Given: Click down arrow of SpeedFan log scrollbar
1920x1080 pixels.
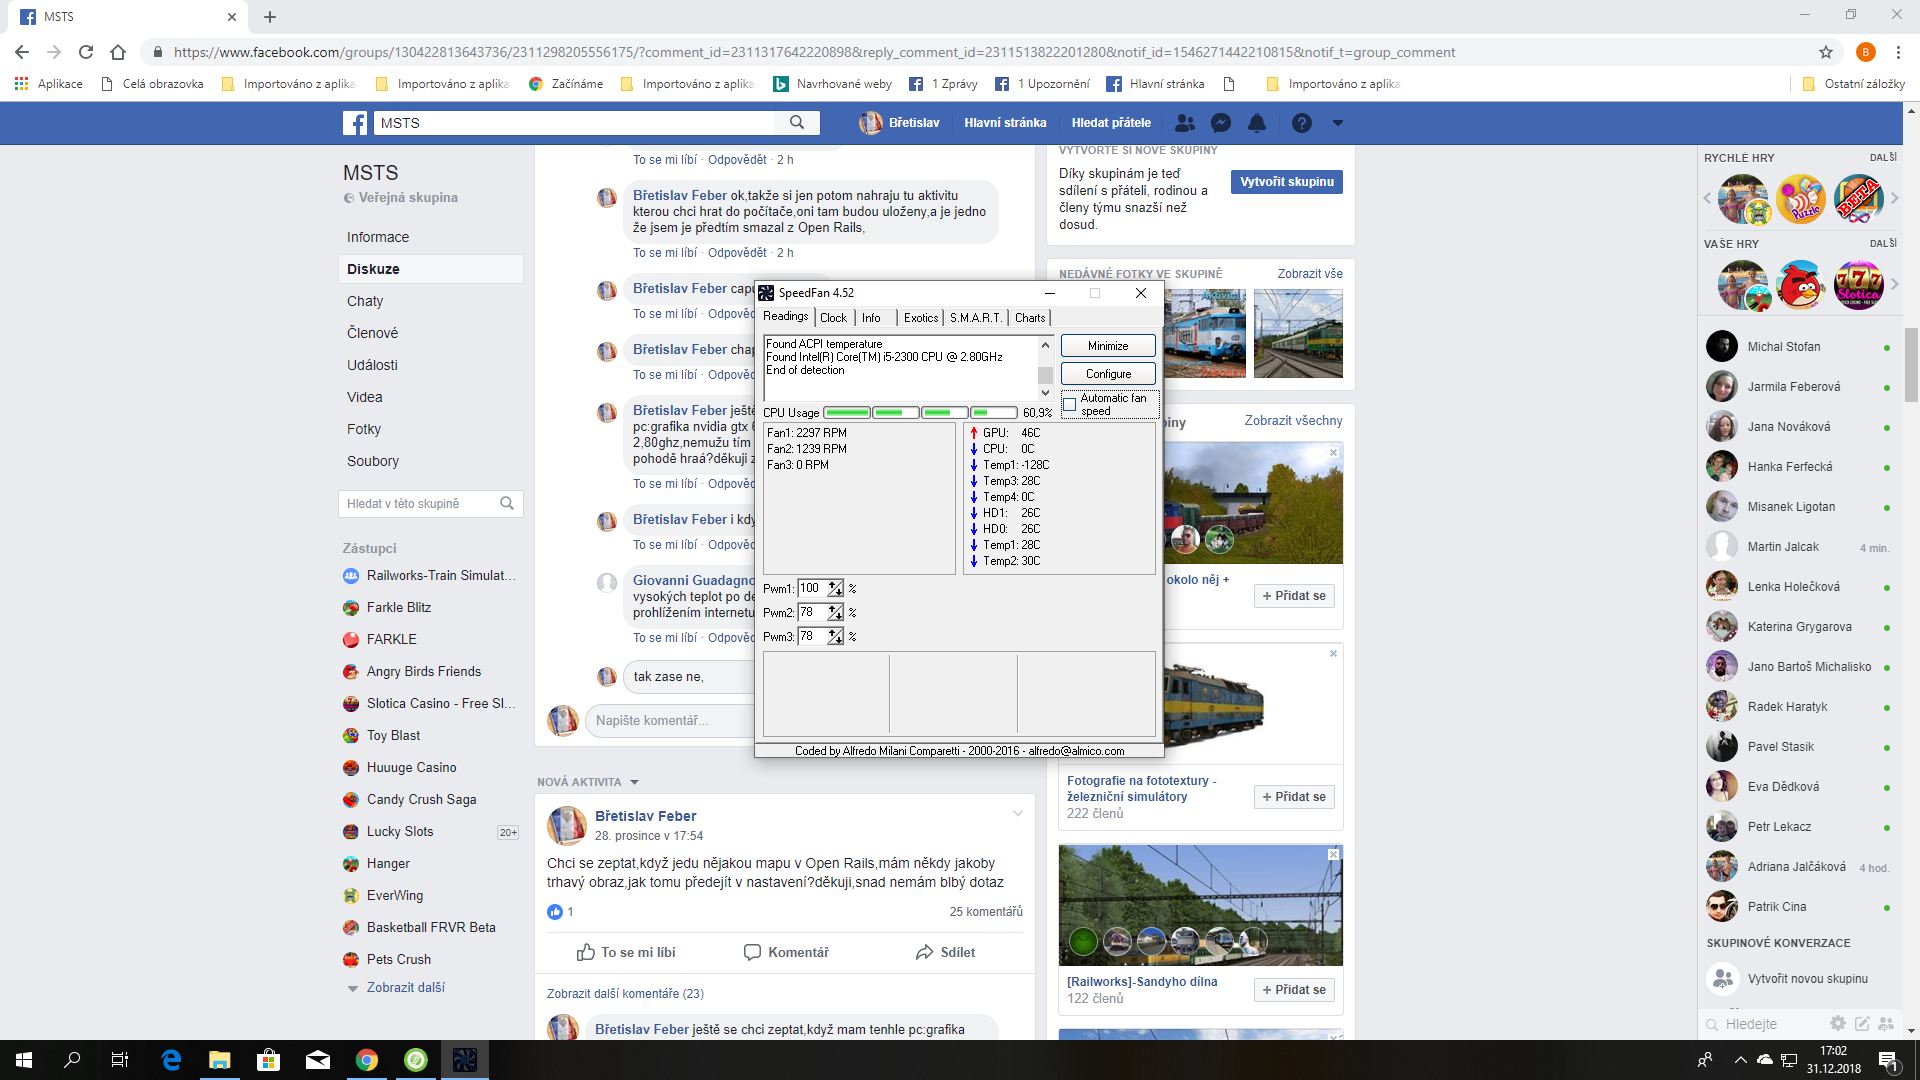Looking at the screenshot, I should click(1046, 393).
